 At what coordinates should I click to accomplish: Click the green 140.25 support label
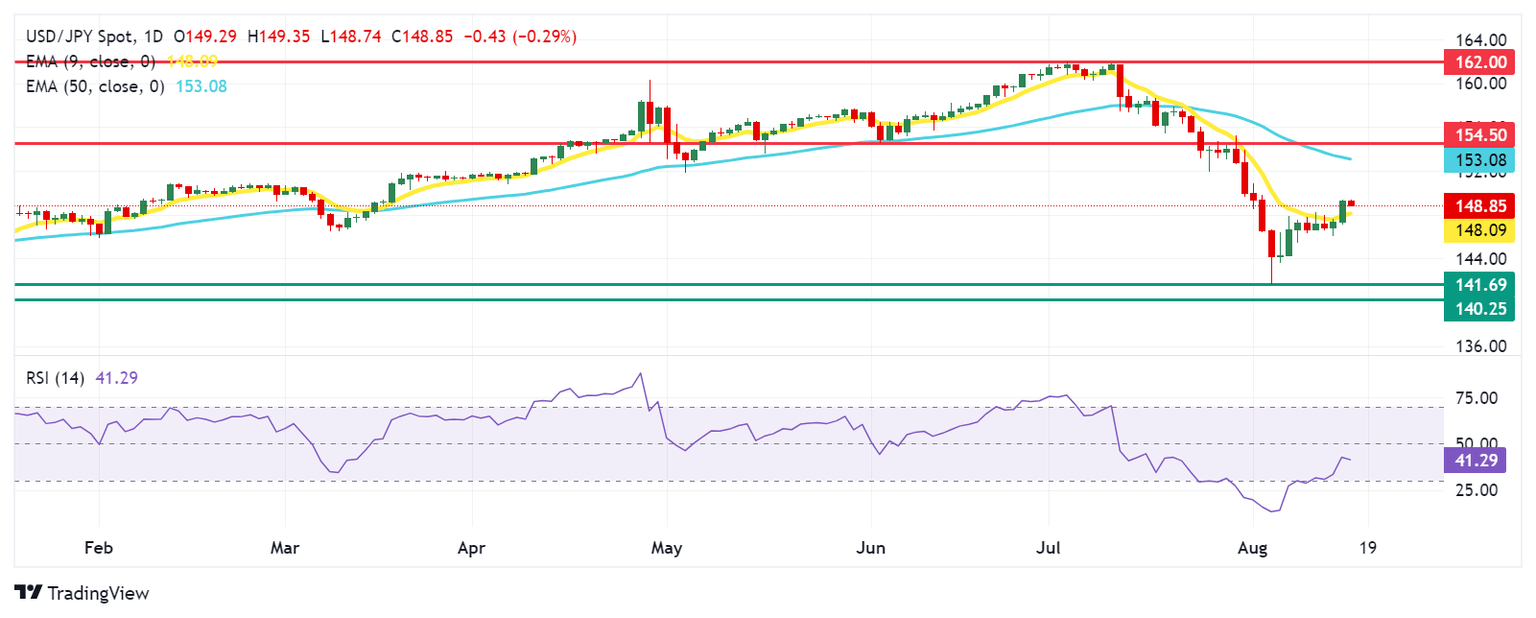pos(1479,310)
